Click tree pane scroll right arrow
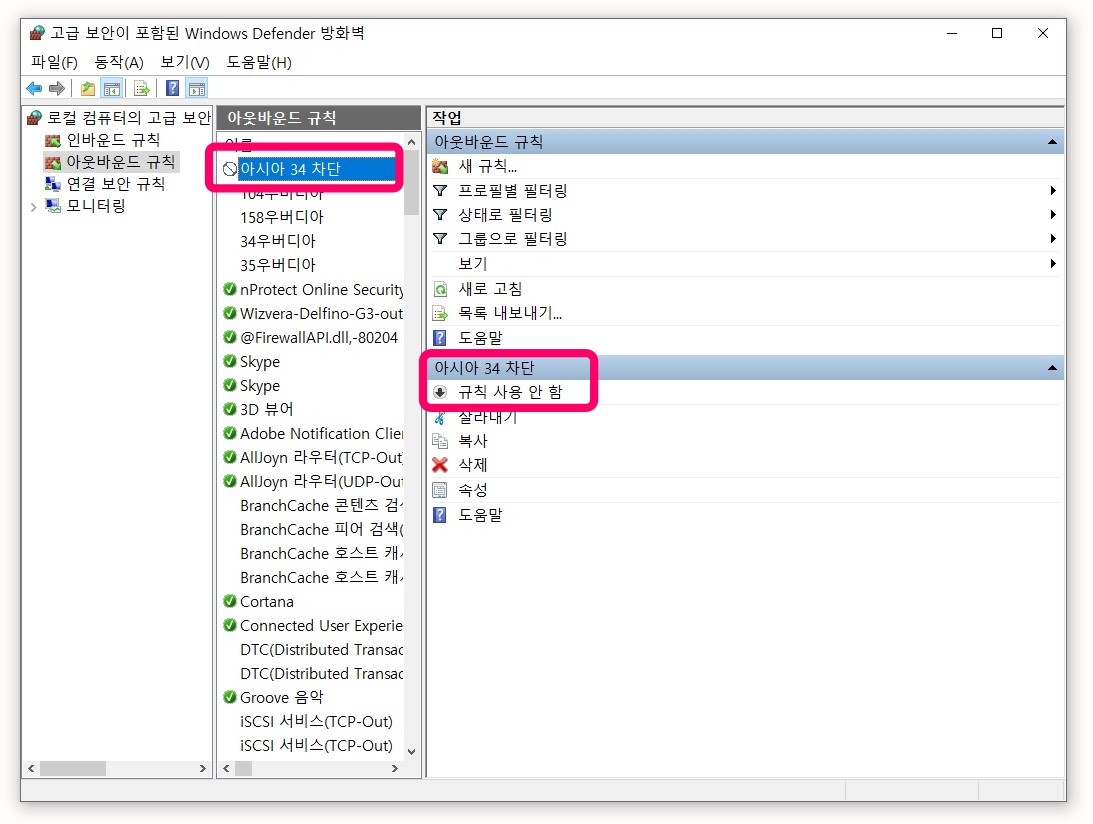This screenshot has height=824, width=1093. coord(203,768)
